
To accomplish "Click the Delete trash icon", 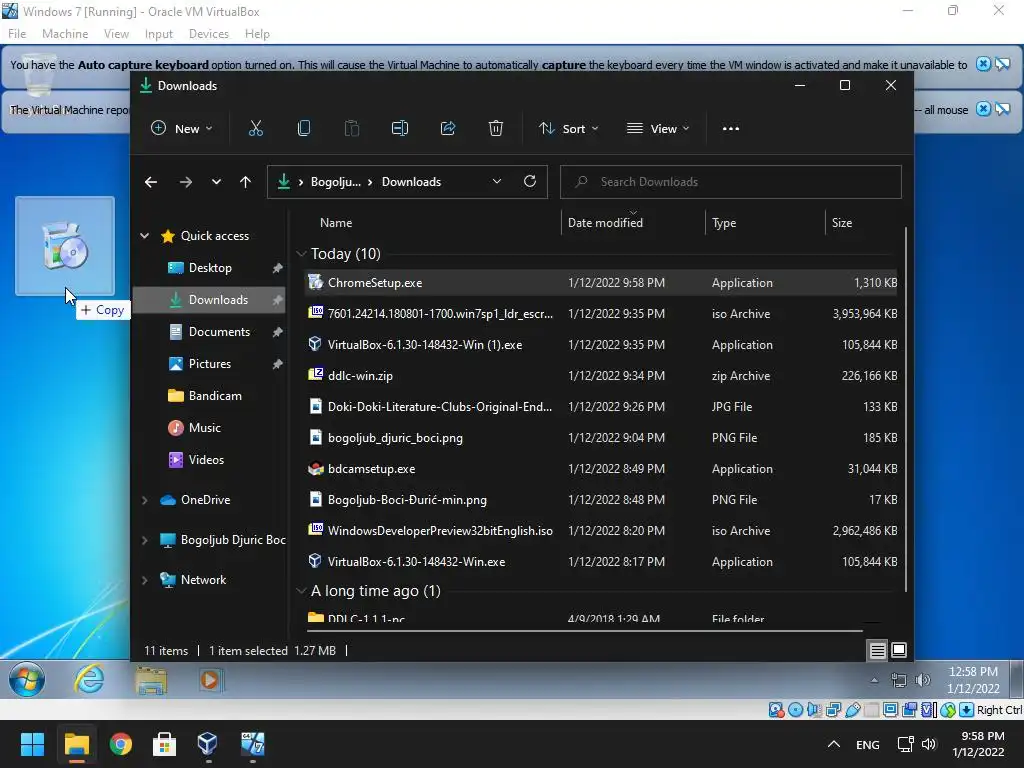I will [x=496, y=129].
